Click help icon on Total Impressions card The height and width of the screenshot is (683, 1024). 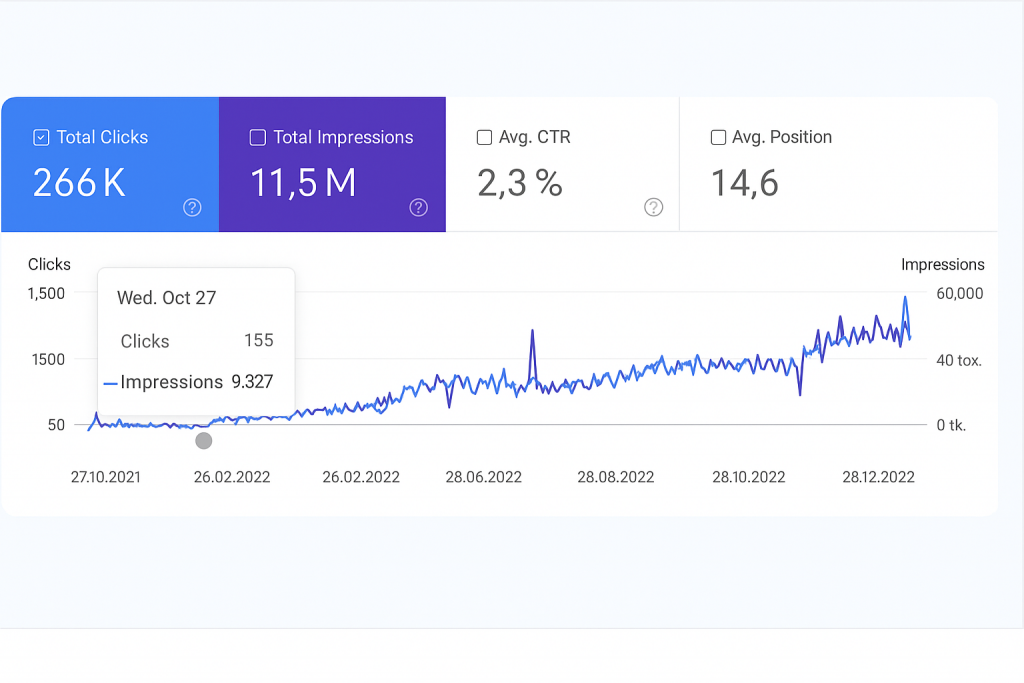(x=419, y=207)
